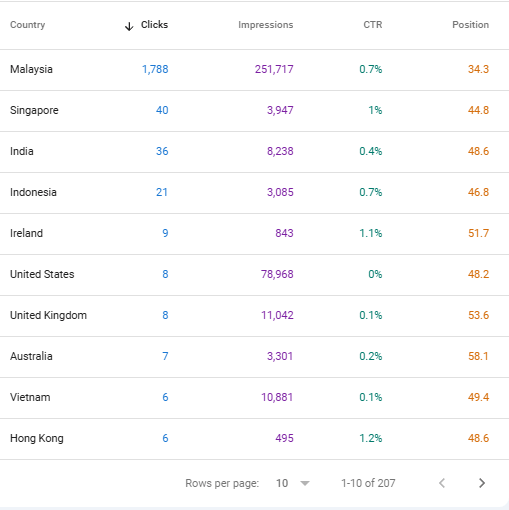Click Vietnam position value 49.4
This screenshot has width=509, height=510.
click(478, 397)
